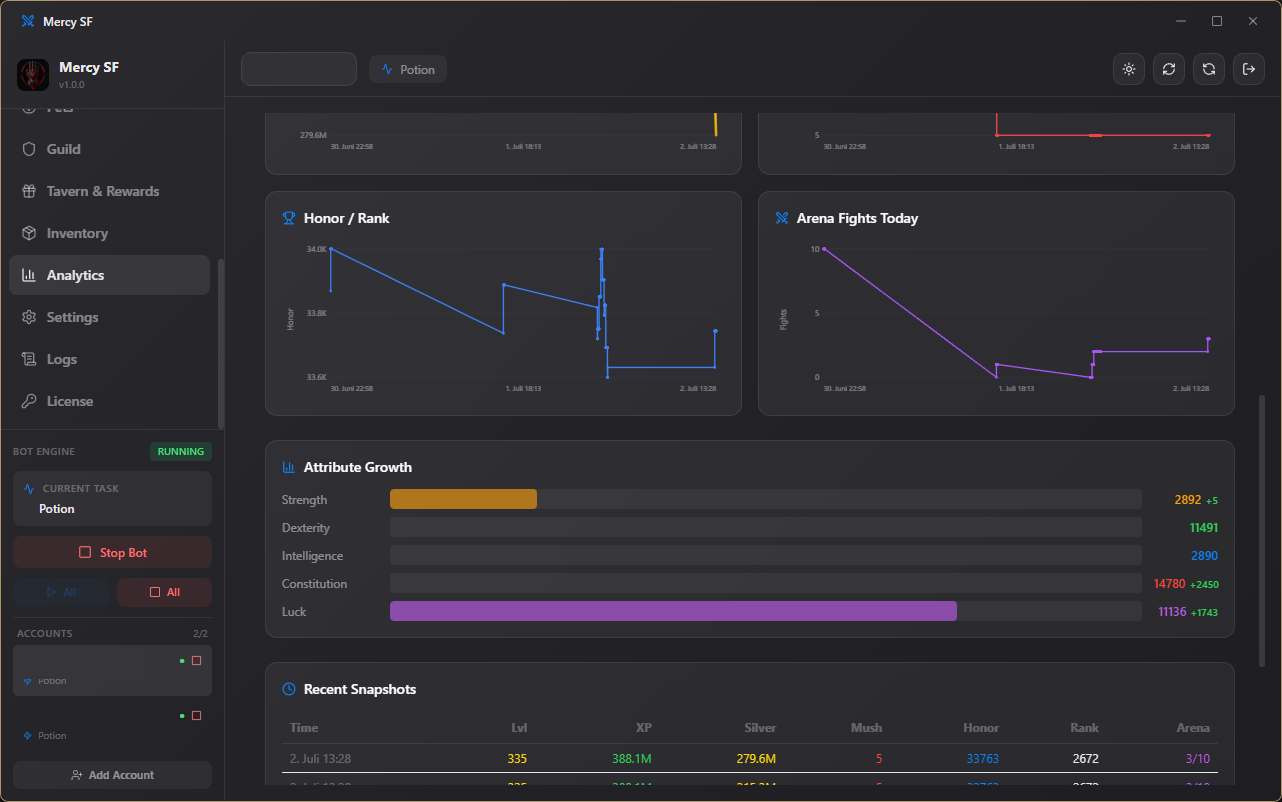Click the Inventory cube icon

[28, 233]
